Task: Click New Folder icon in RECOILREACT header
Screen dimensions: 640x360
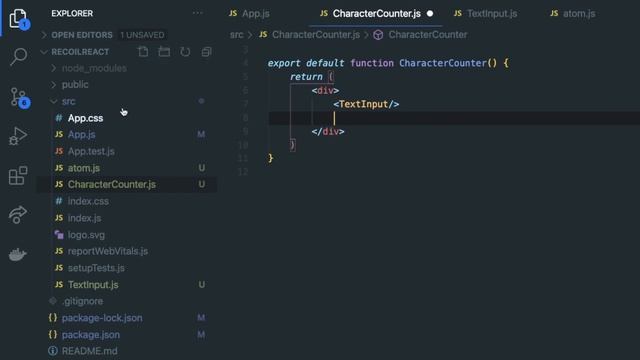Action: tap(164, 52)
